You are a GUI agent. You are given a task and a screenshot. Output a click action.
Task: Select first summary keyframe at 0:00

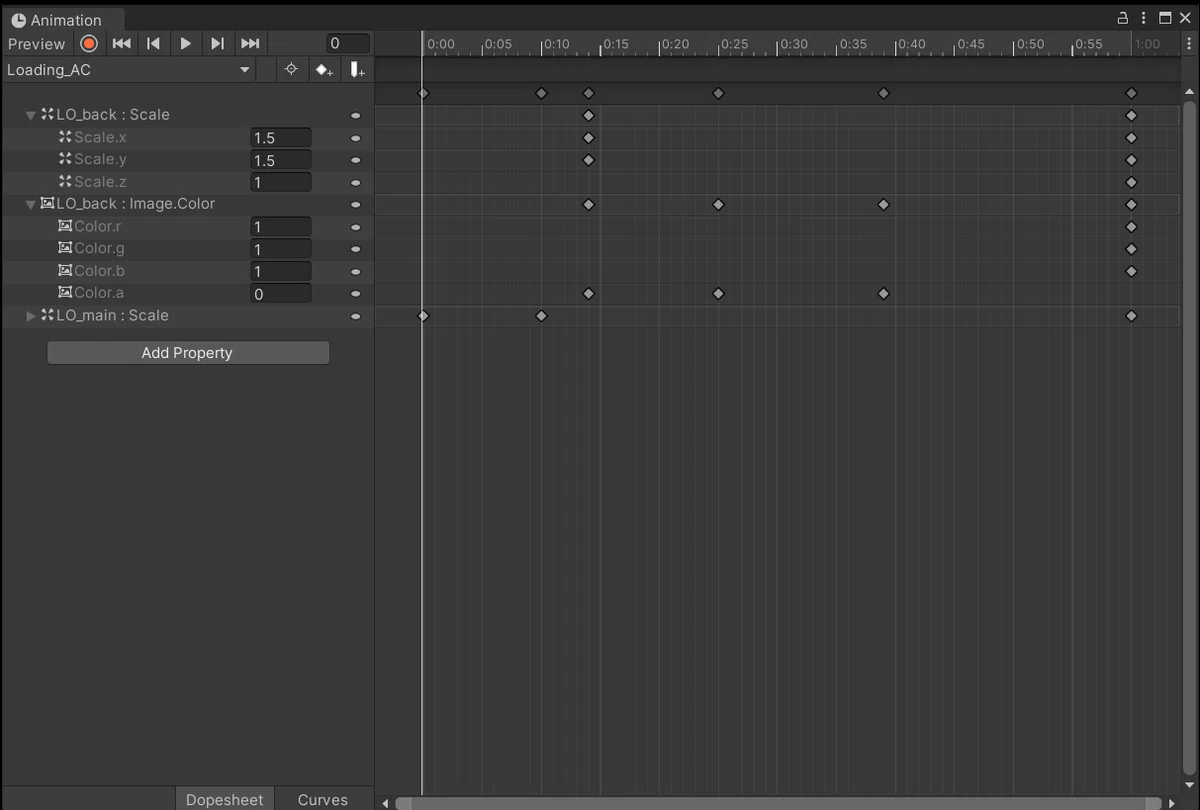click(x=423, y=93)
